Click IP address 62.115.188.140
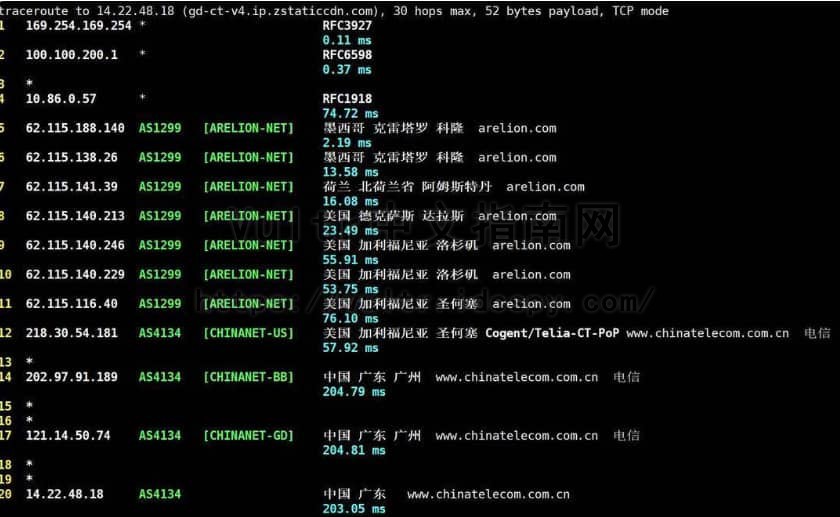840x517 pixels. tap(75, 128)
